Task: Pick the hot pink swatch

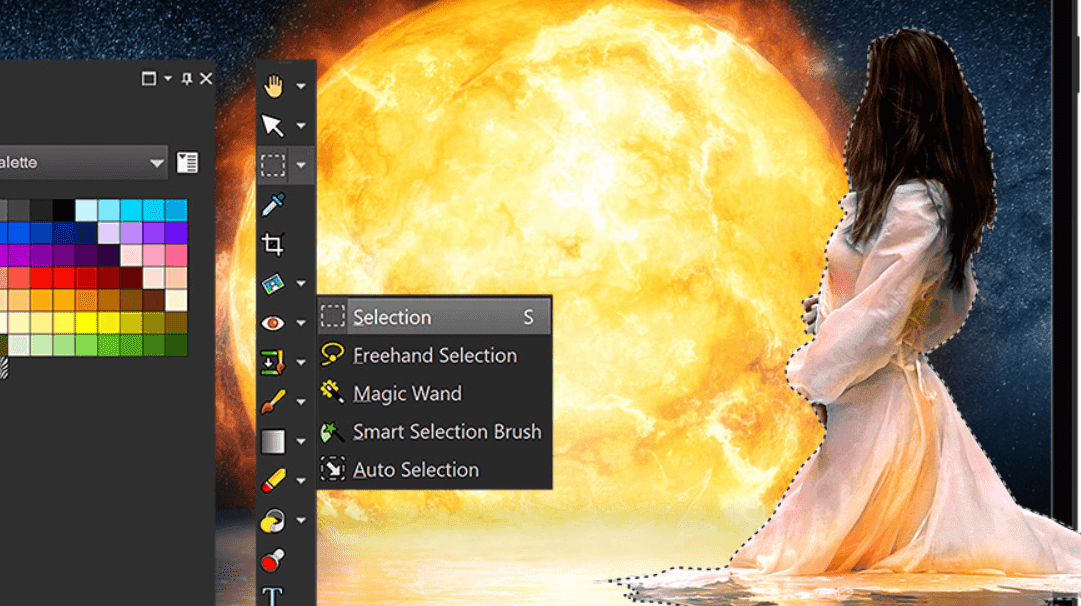Action: coord(176,255)
